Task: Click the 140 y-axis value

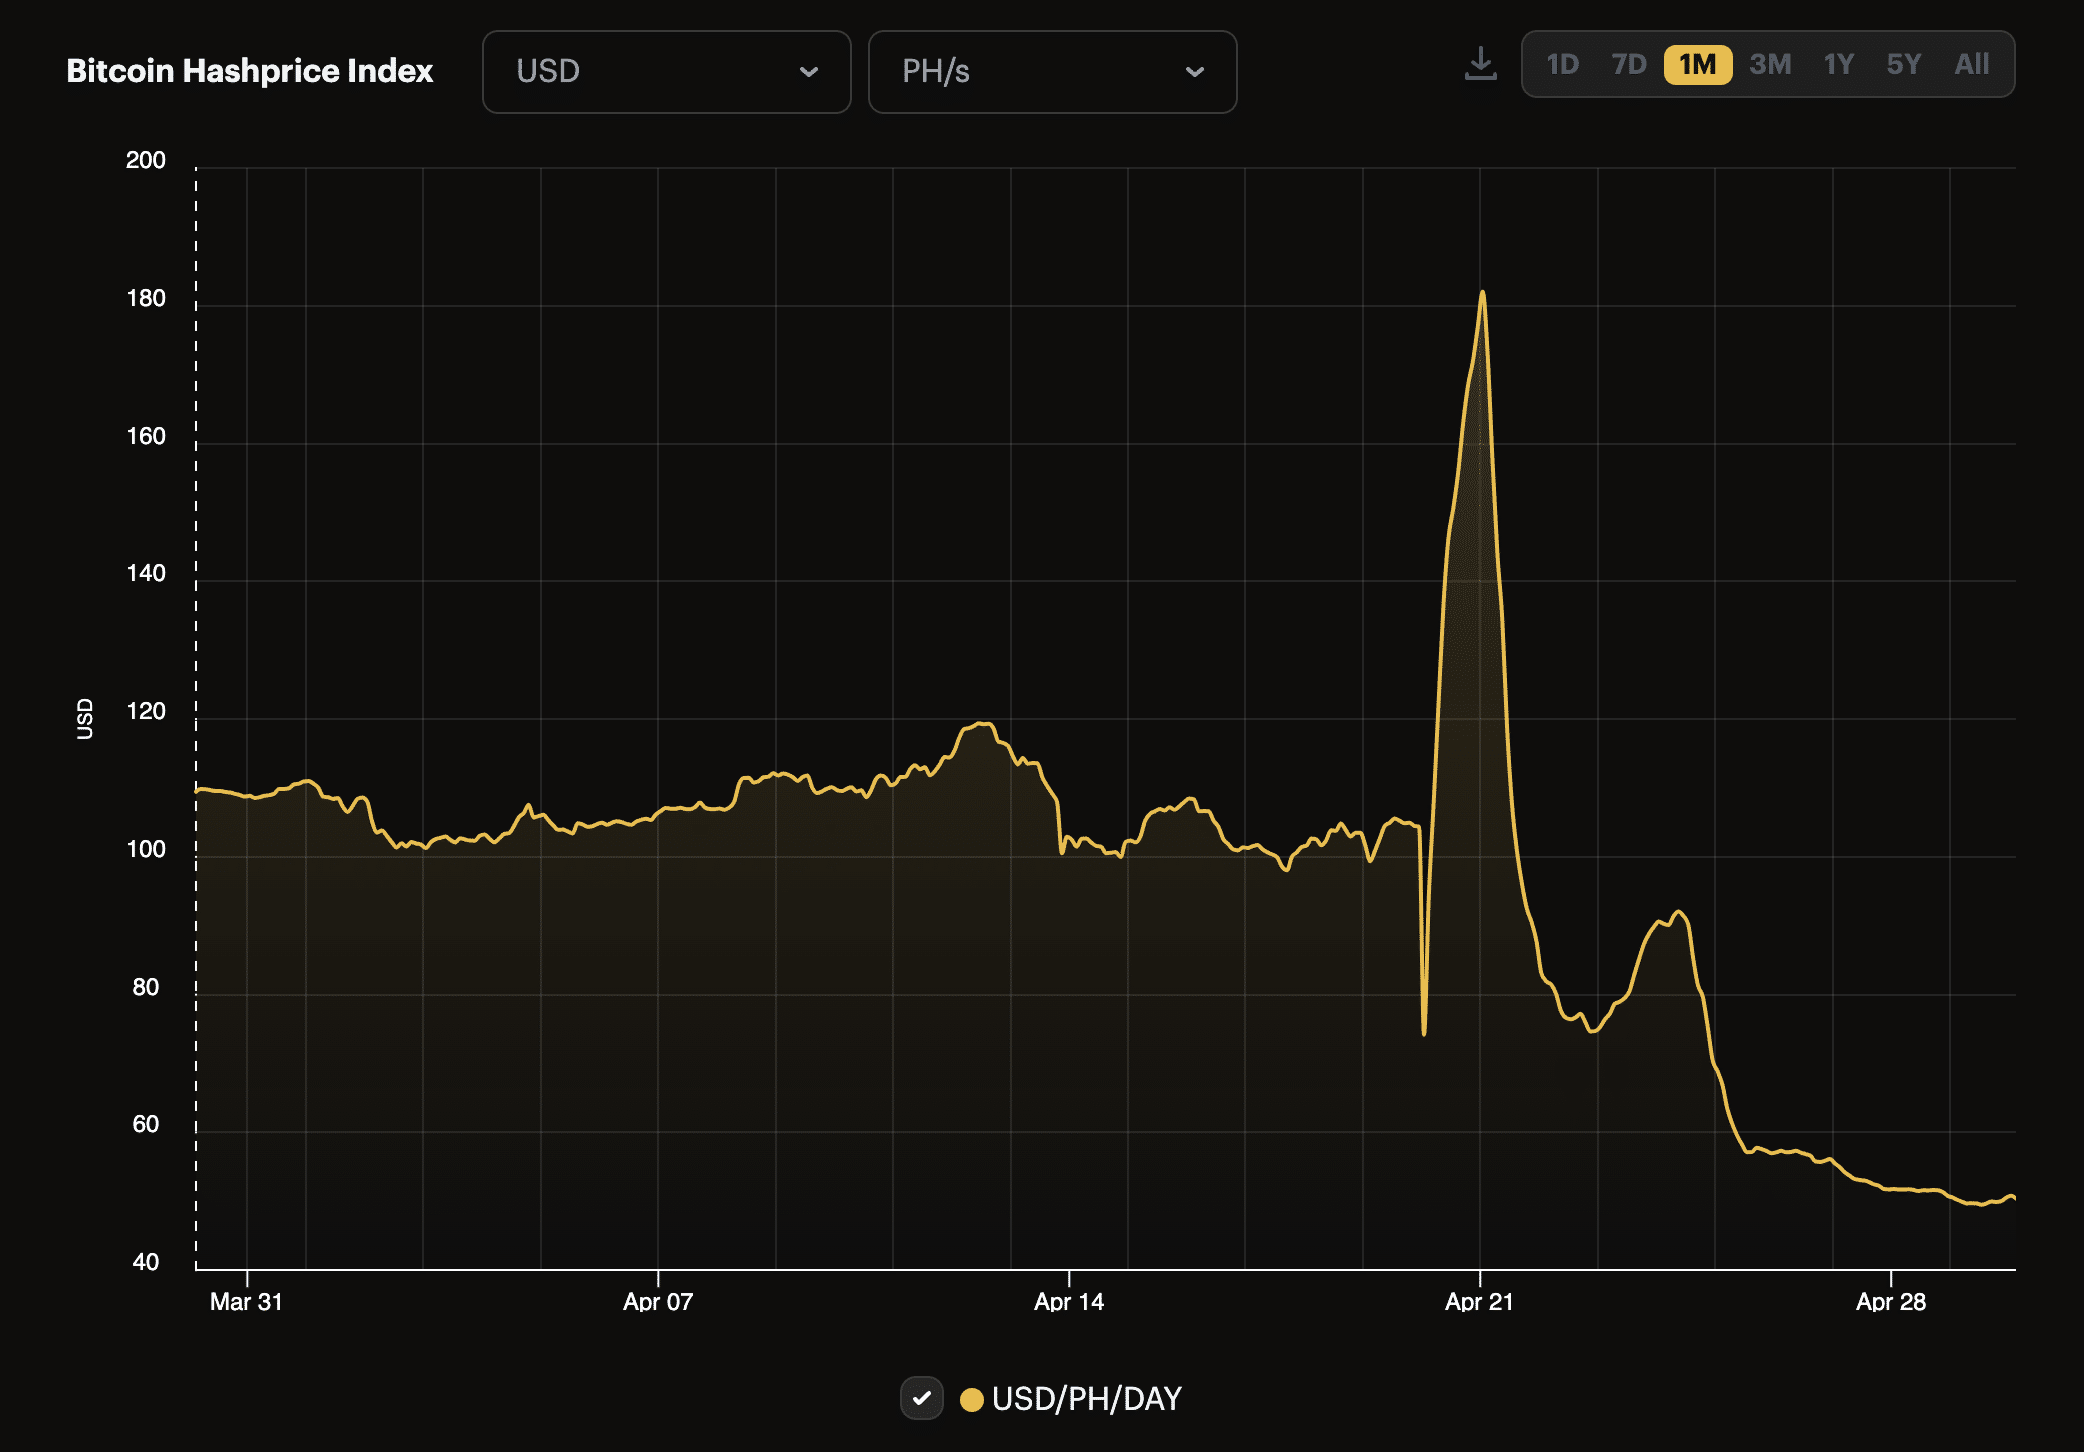Action: [x=146, y=573]
